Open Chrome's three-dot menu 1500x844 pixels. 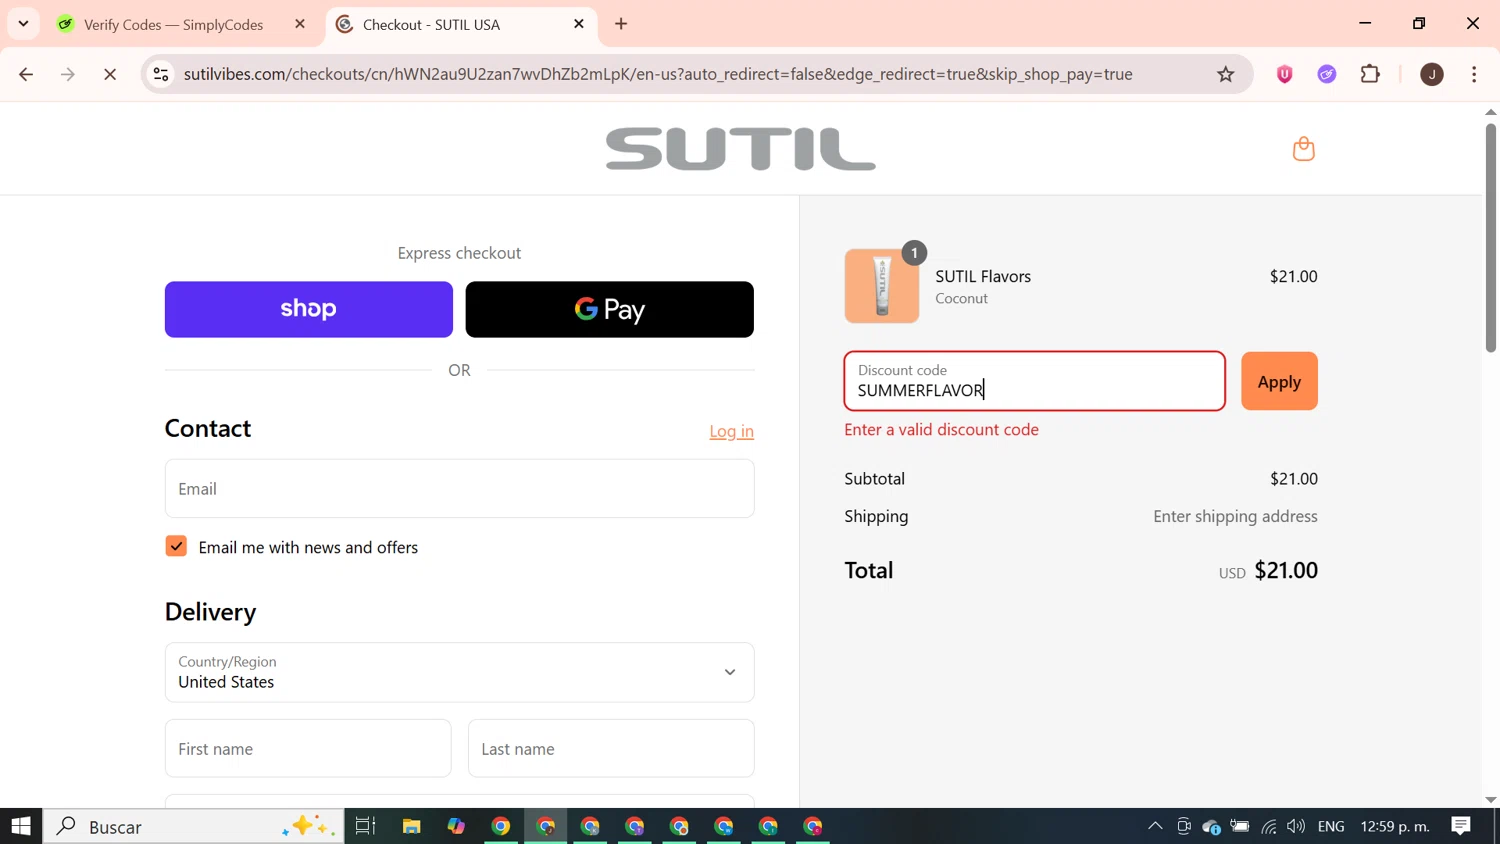[1474, 74]
